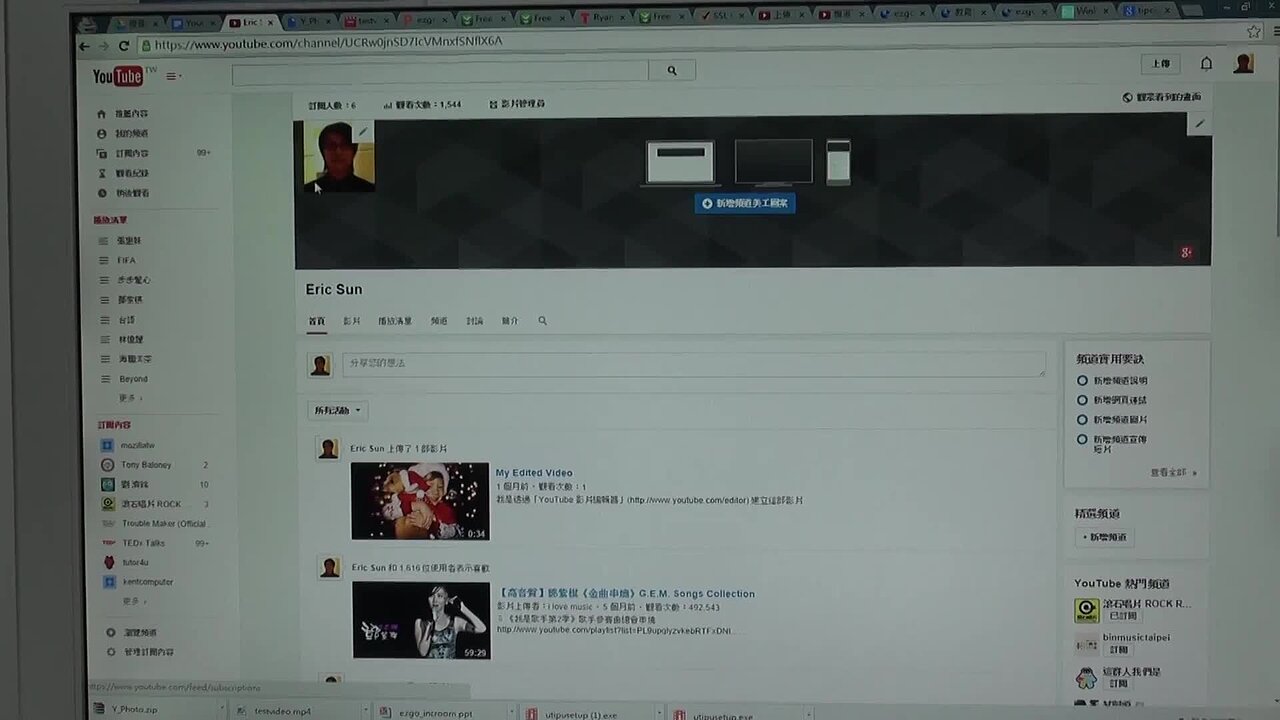The height and width of the screenshot is (720, 1280).
Task: Open kentcomputer subscription
Action: click(147, 582)
